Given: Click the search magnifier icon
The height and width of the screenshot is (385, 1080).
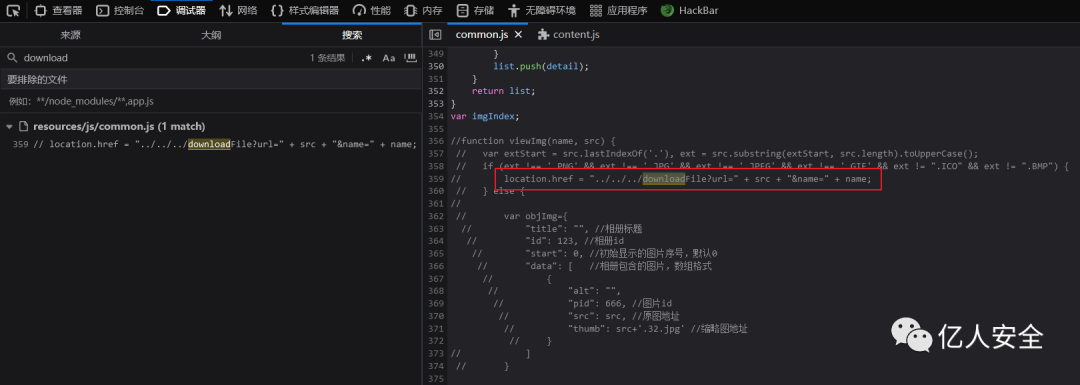Looking at the screenshot, I should tap(12, 59).
